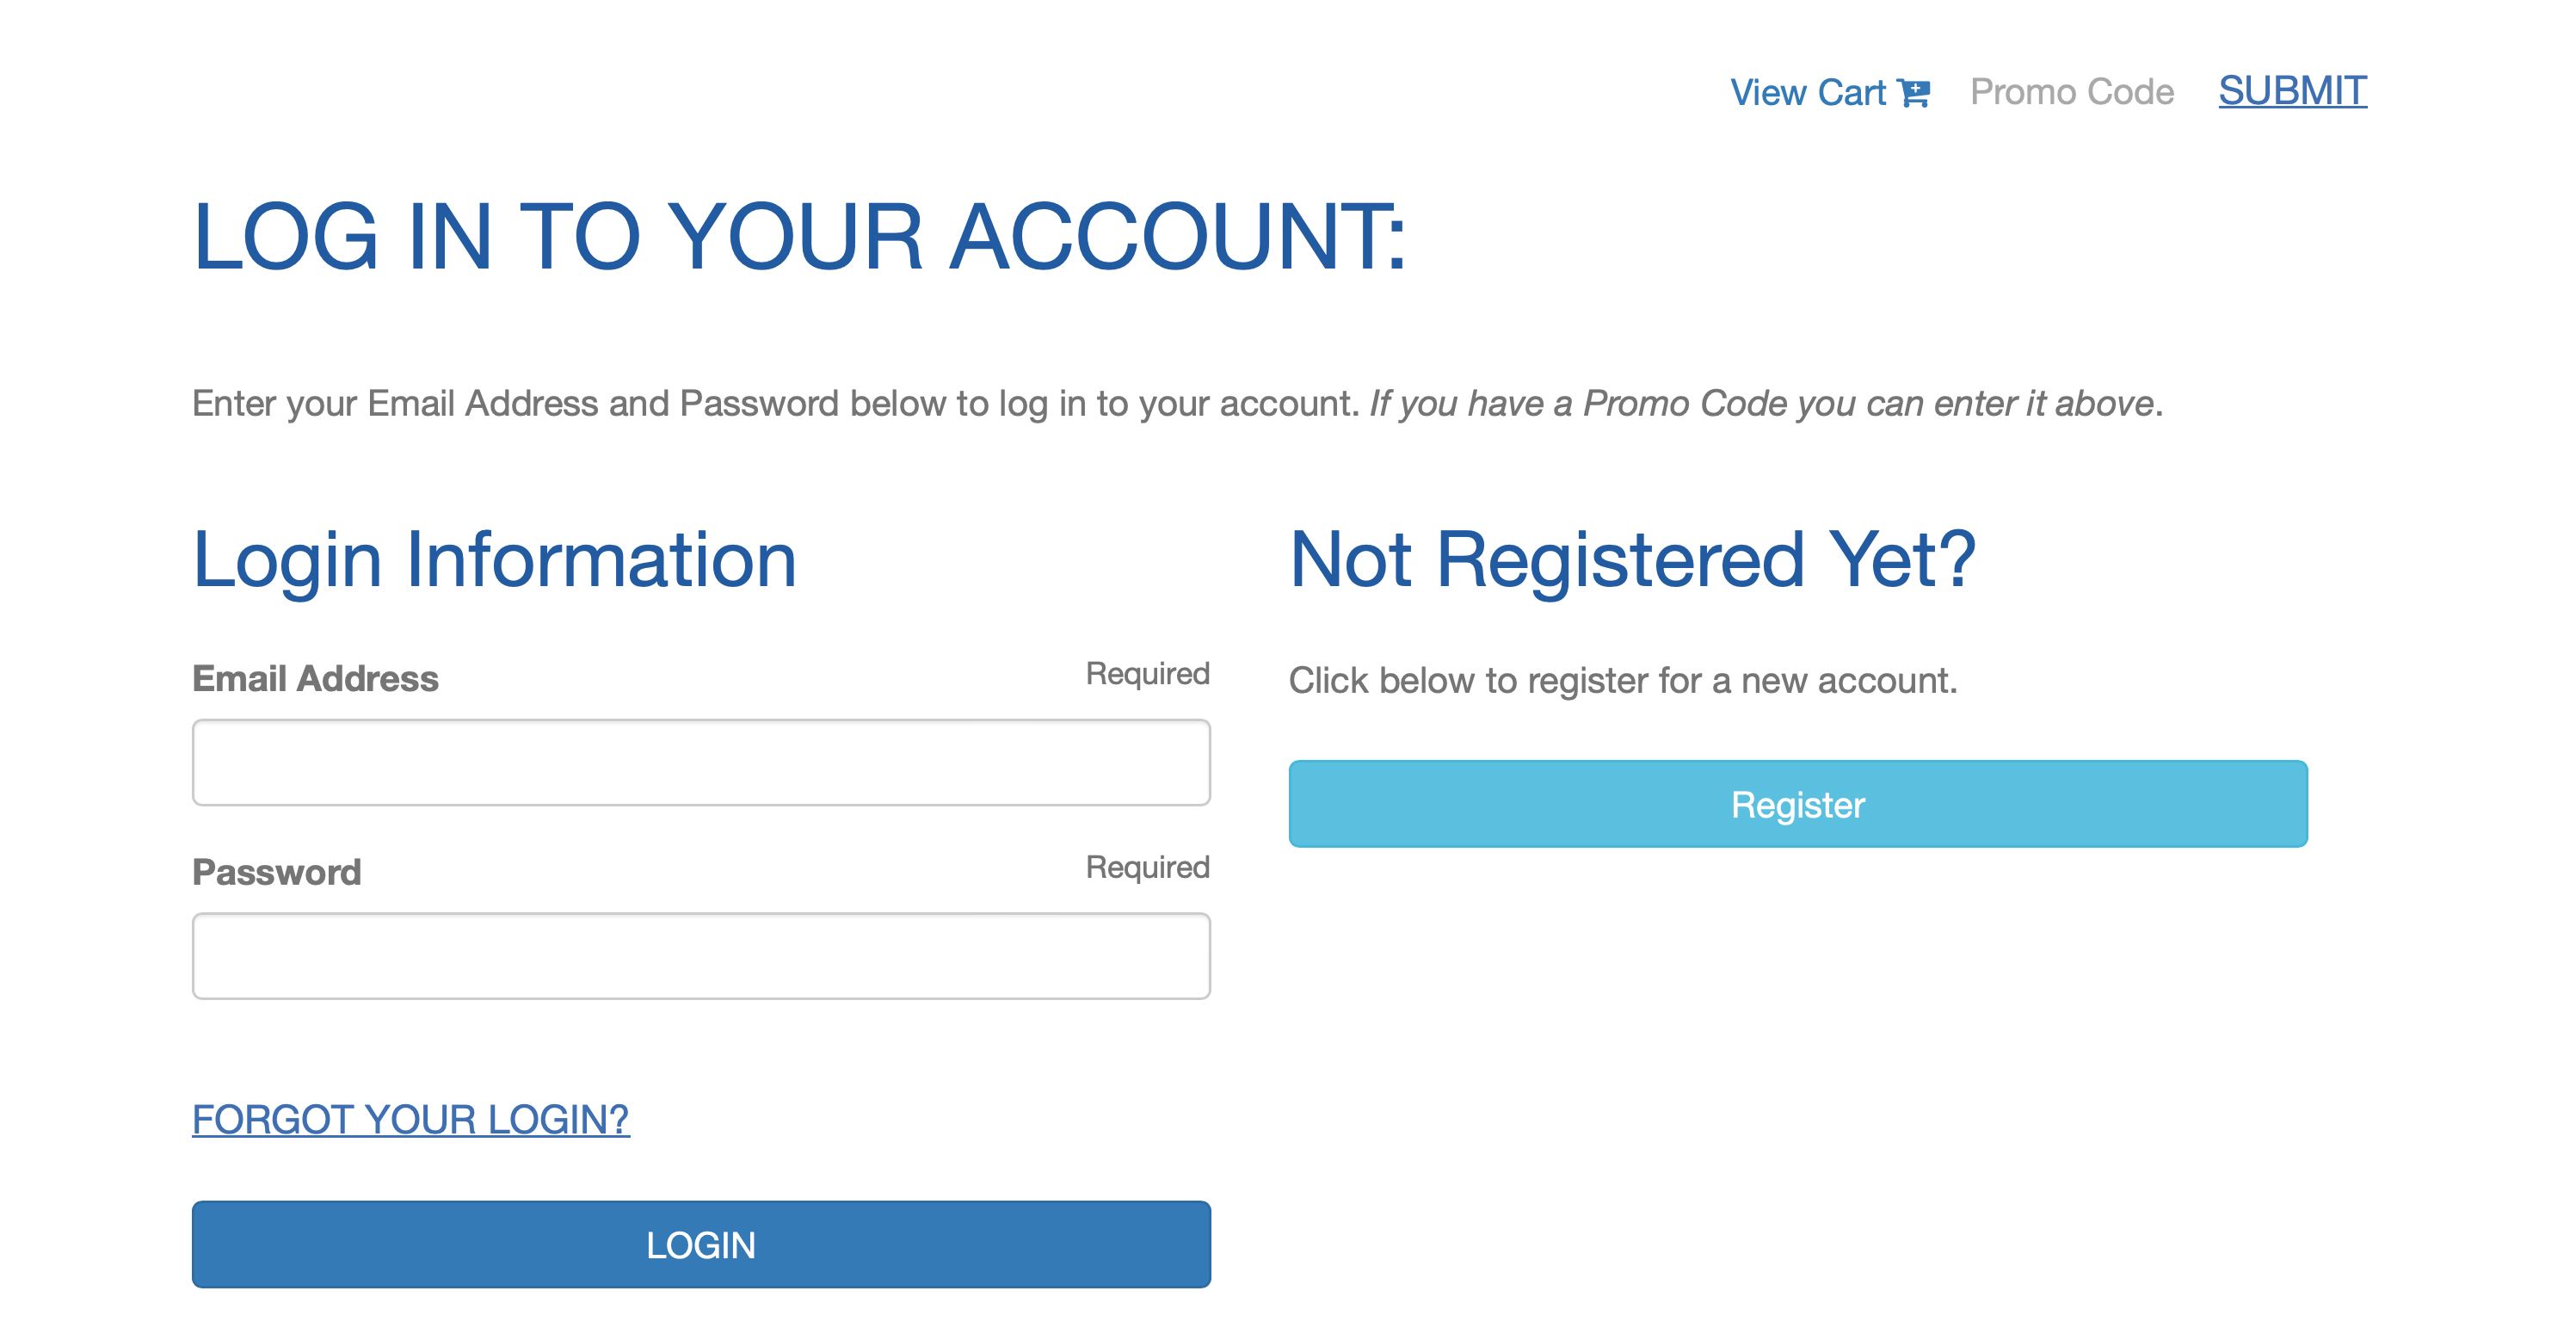Viewport: 2576px width, 1334px height.
Task: Click the 'Enter your Email Address' instruction sentence
Action: tap(775, 404)
